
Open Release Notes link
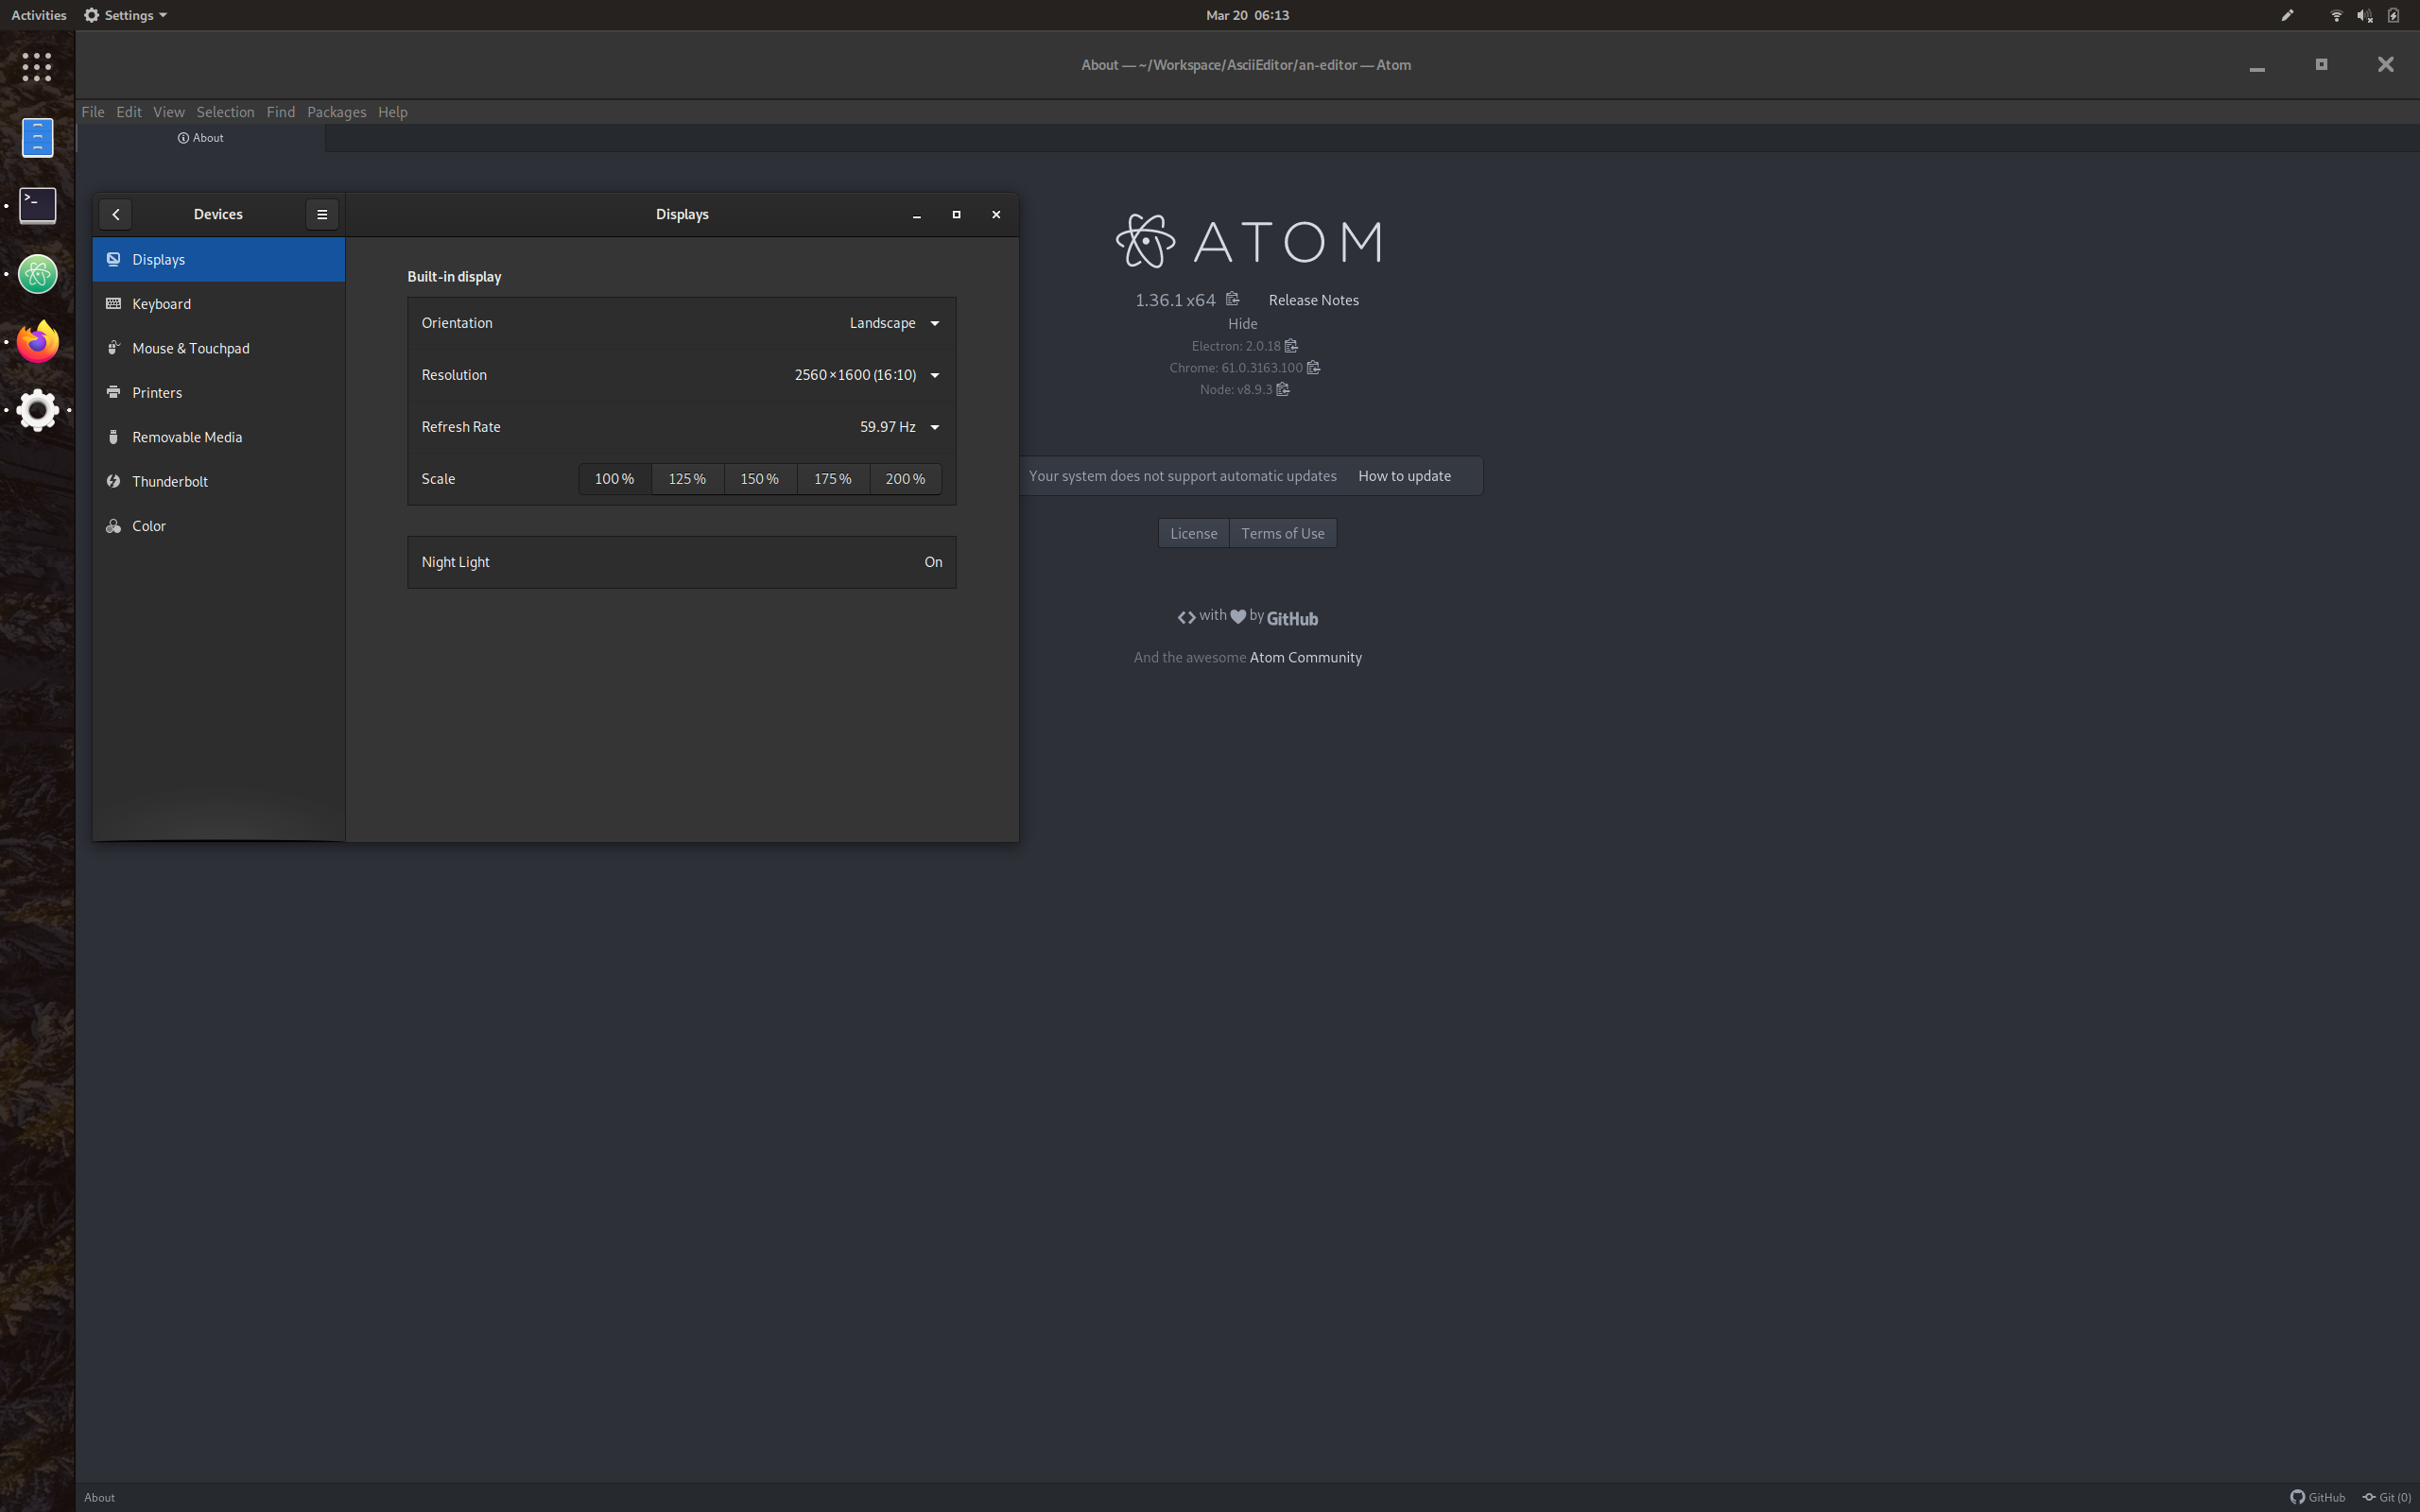[x=1313, y=300]
